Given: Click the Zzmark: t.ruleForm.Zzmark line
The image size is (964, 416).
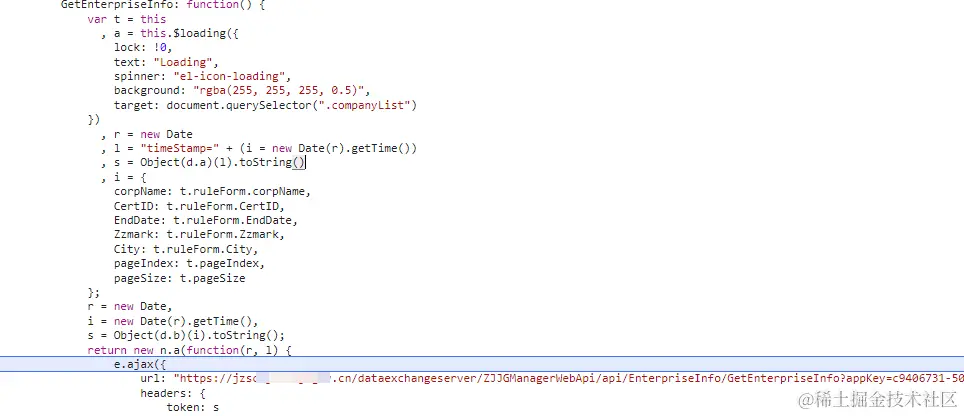Looking at the screenshot, I should click(199, 235).
